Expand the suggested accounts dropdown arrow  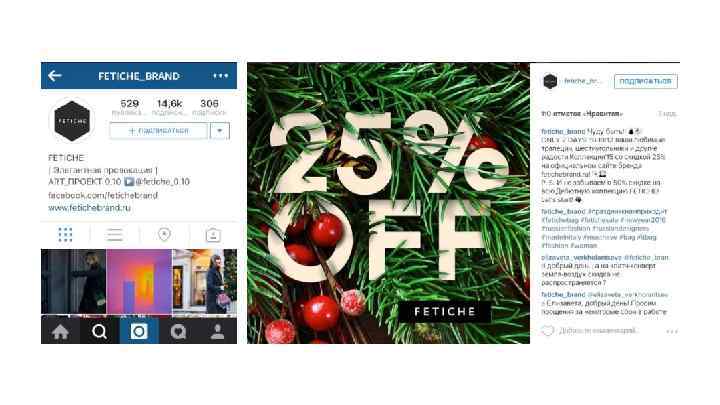[220, 131]
